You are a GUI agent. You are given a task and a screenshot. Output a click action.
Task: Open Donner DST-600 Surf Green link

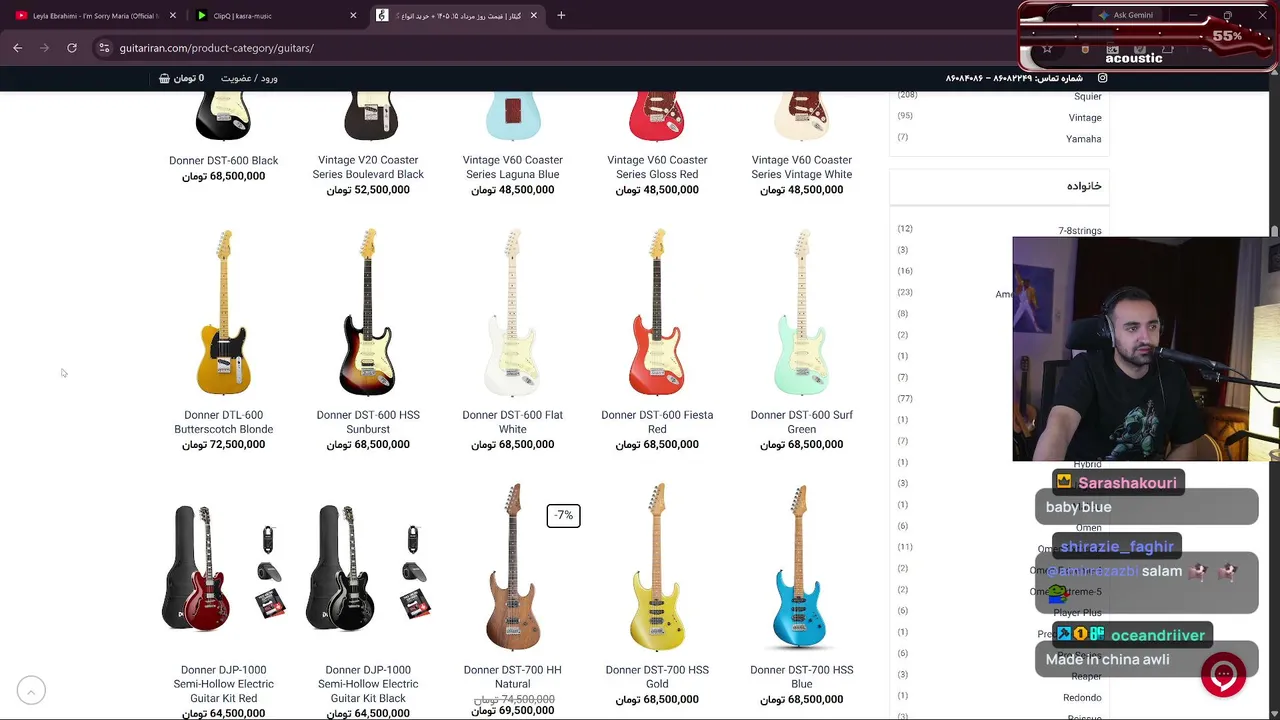point(802,422)
